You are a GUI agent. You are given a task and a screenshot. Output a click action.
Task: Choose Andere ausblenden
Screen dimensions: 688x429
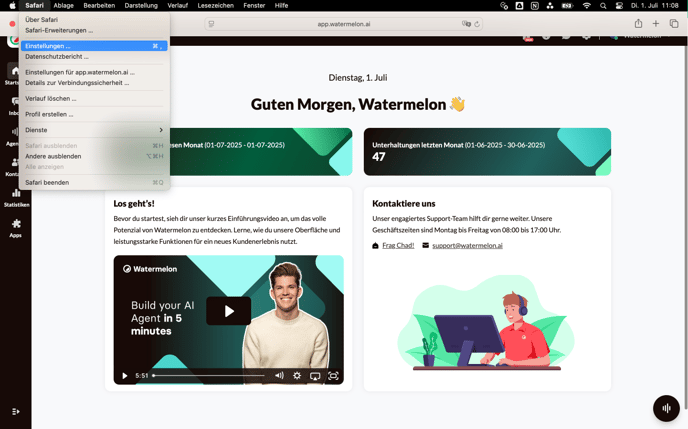pos(94,156)
